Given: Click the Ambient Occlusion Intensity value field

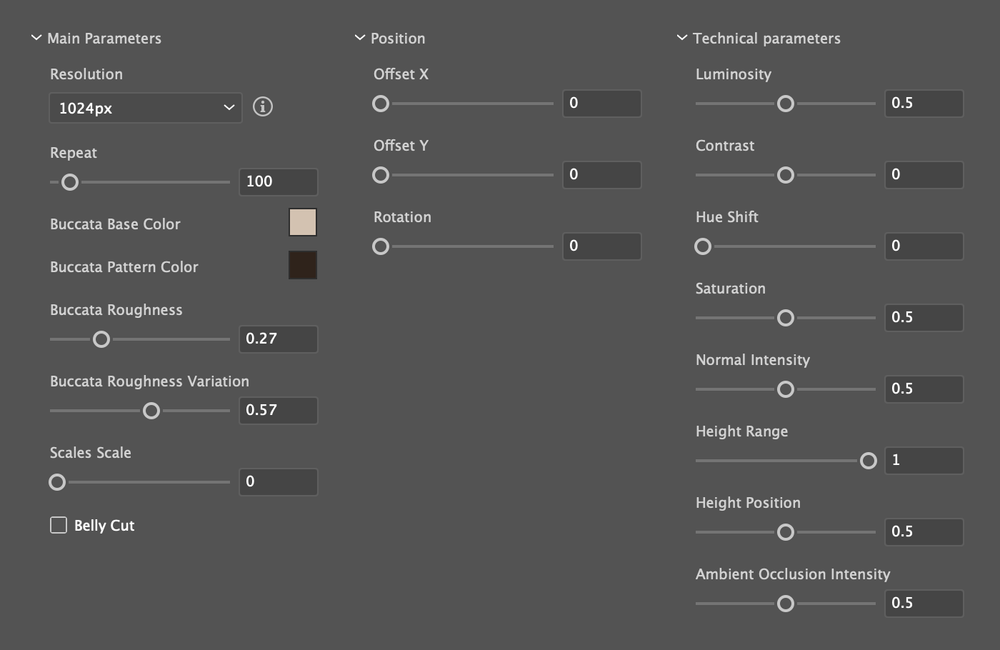Looking at the screenshot, I should (x=924, y=603).
